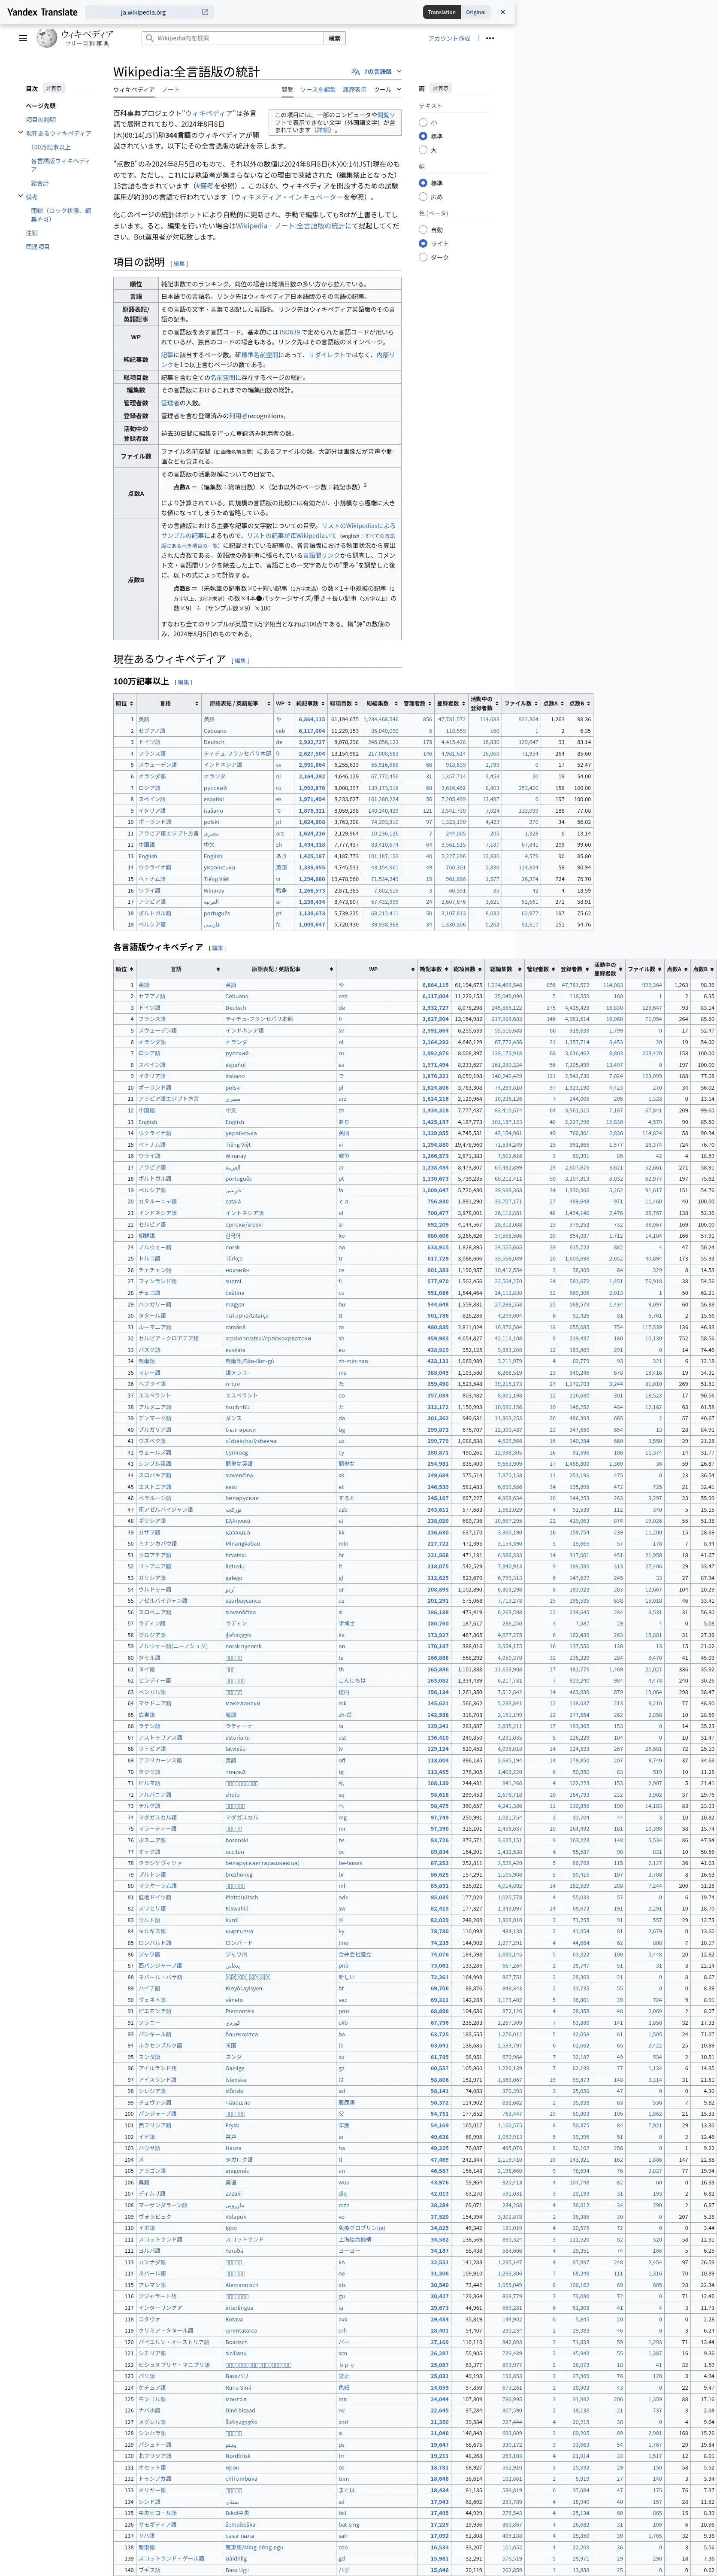
Task: Open the three-dot personal tools menu
Action: 490,38
